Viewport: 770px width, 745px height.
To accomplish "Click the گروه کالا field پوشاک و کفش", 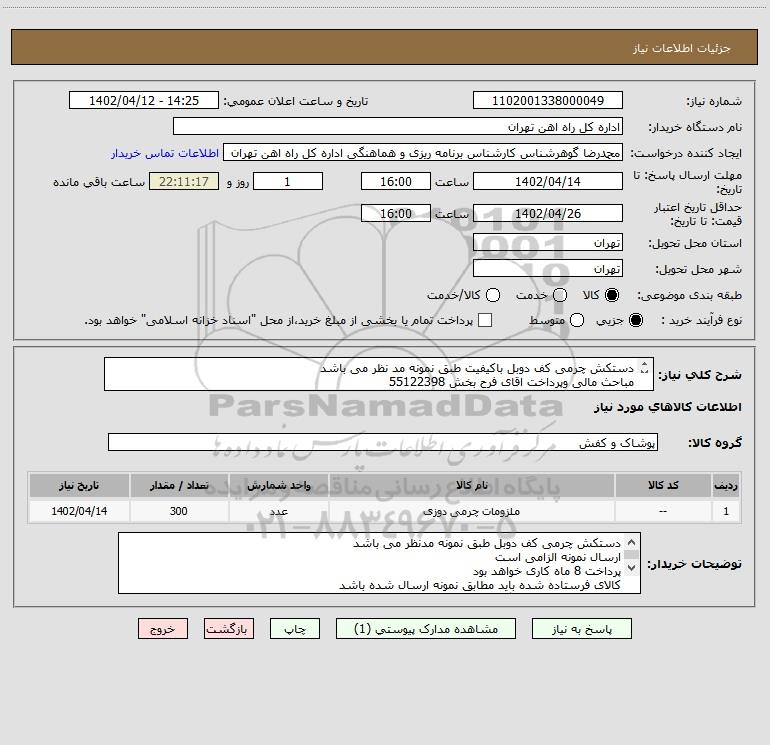I will 383,442.
